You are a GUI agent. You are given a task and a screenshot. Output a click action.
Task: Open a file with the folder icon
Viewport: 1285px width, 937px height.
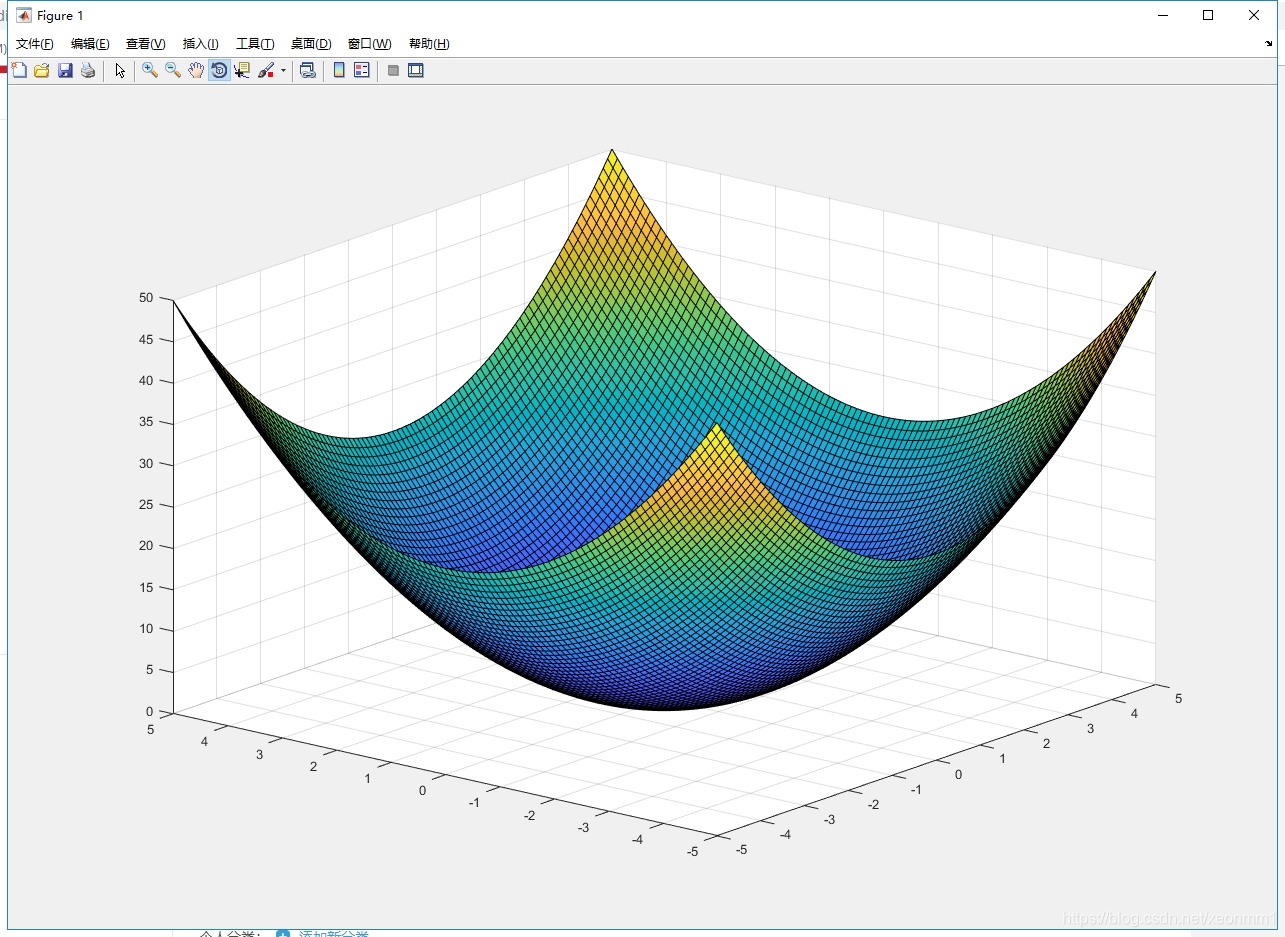click(x=42, y=70)
